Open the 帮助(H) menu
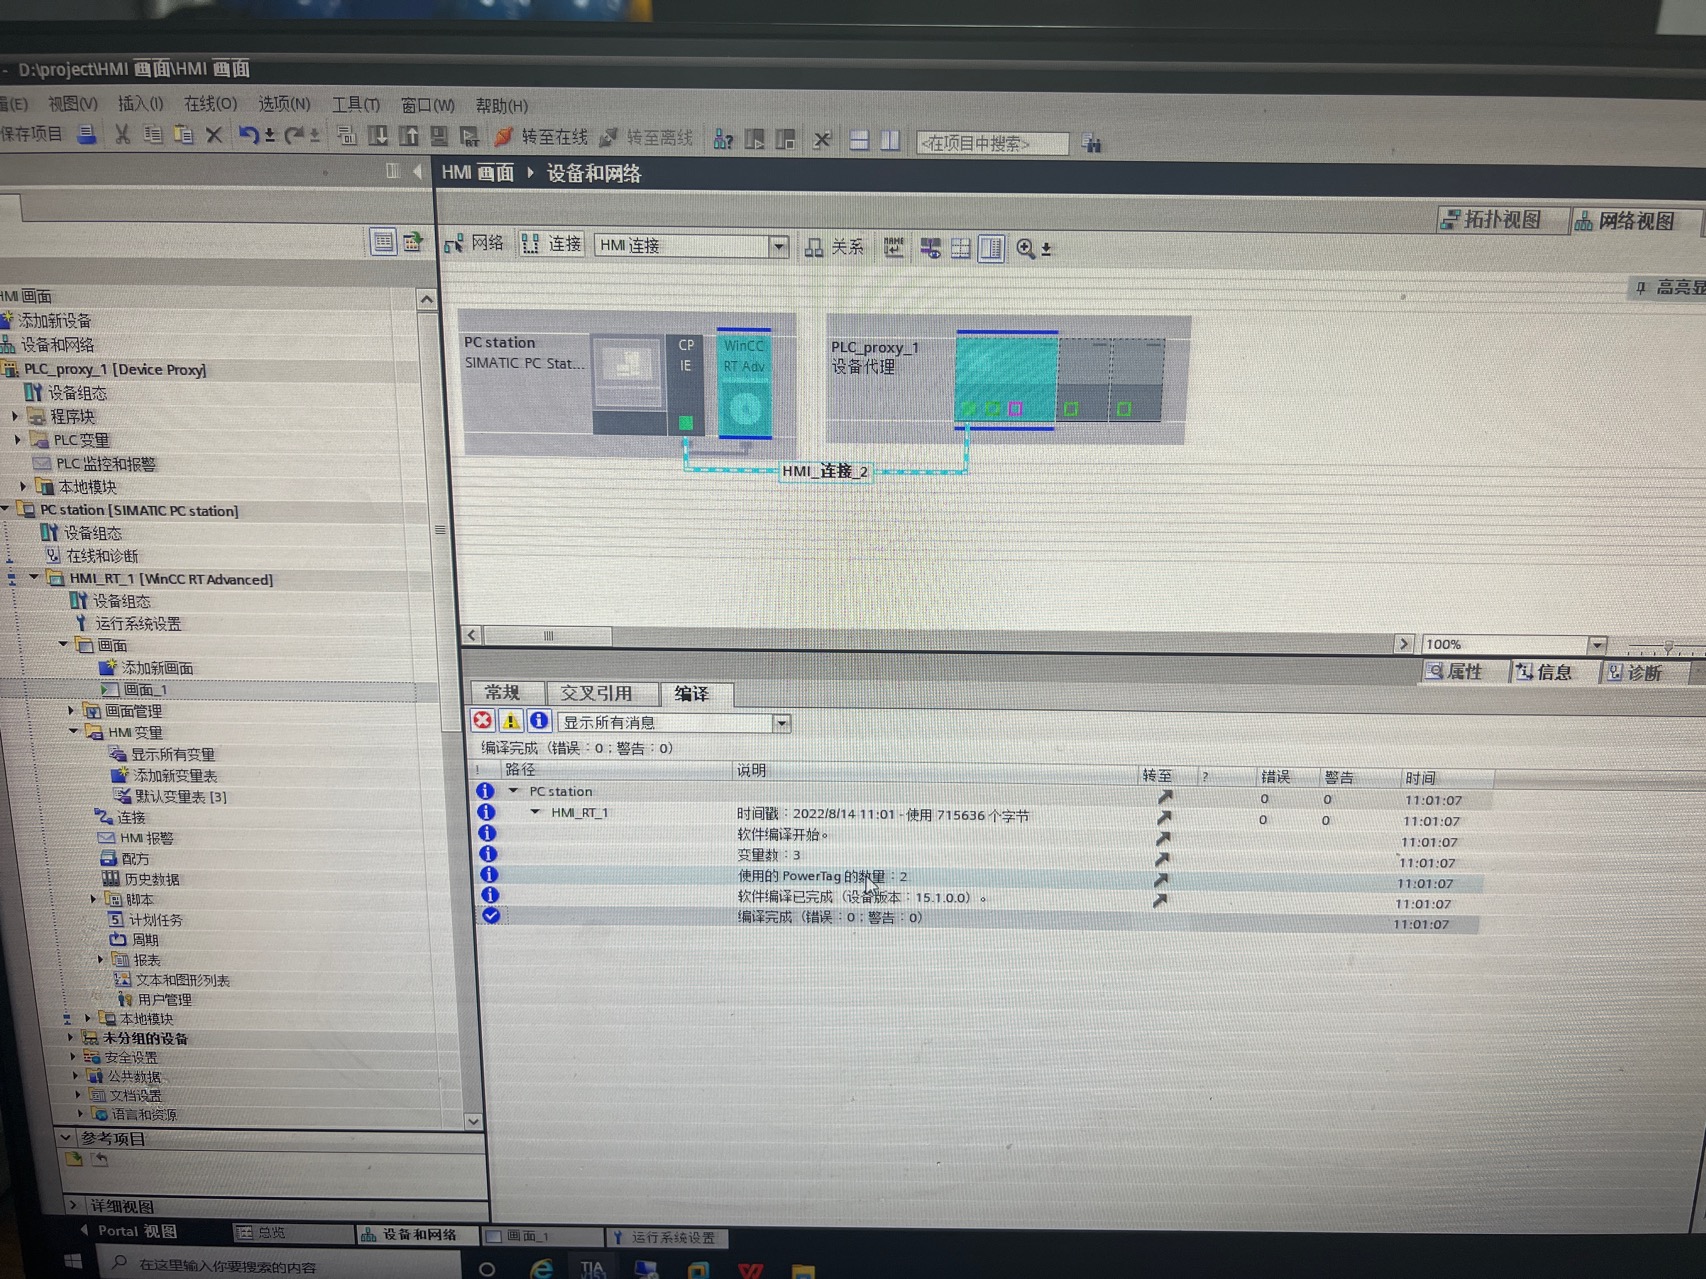This screenshot has height=1279, width=1706. [x=501, y=105]
